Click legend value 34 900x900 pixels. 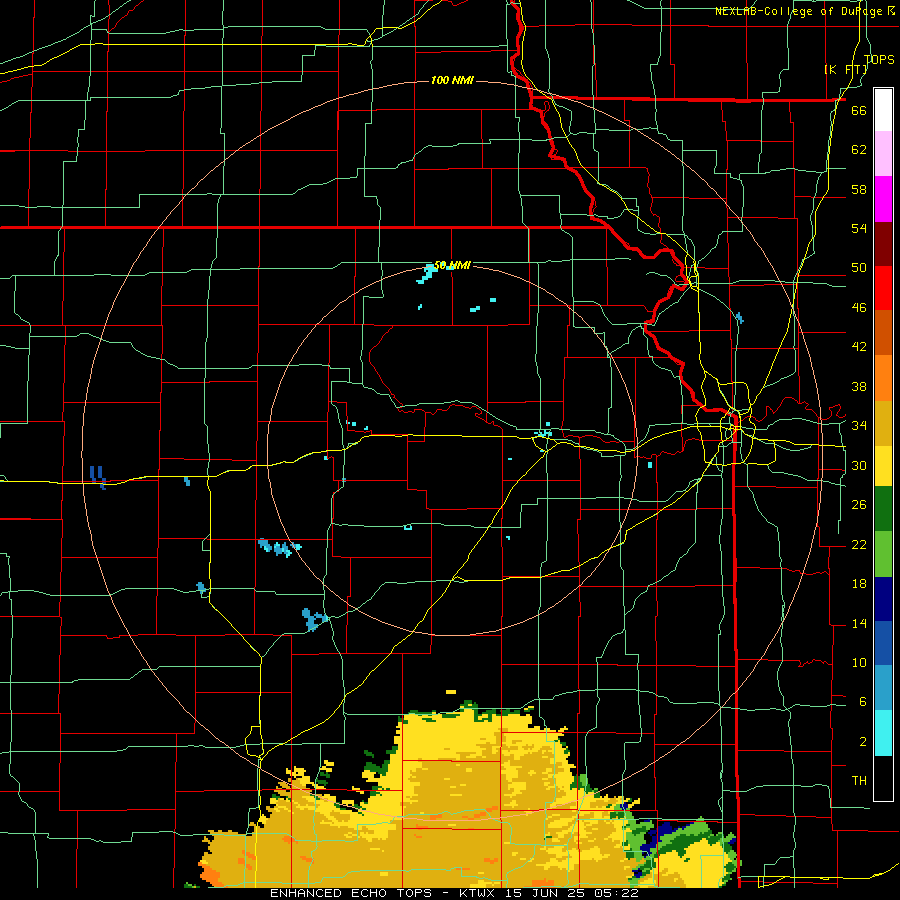pyautogui.click(x=859, y=426)
